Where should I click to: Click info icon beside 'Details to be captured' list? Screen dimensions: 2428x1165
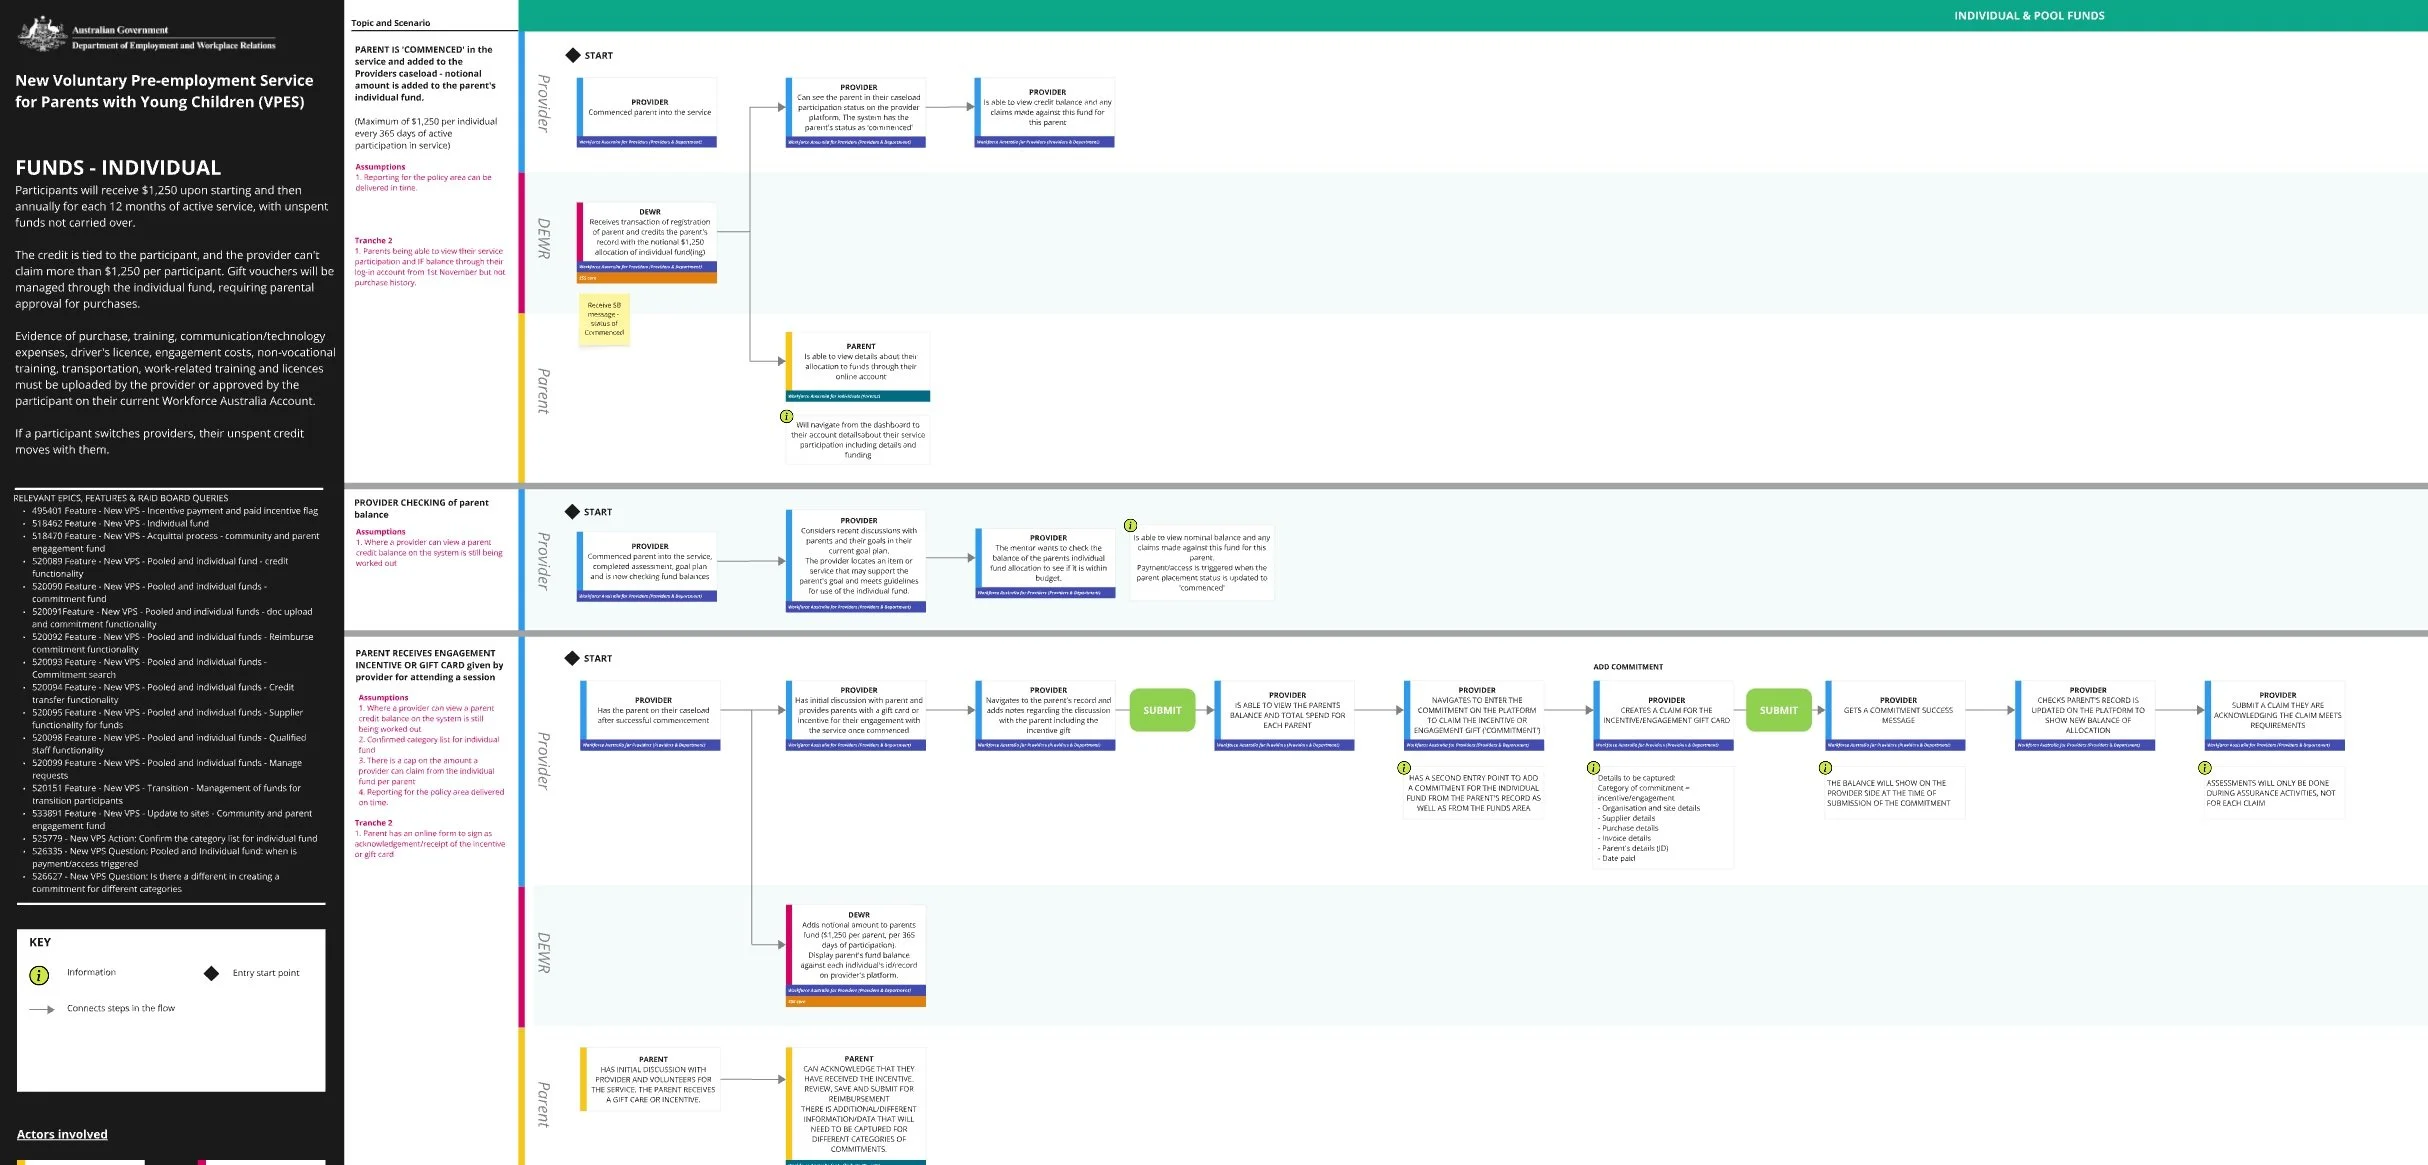tap(1594, 768)
